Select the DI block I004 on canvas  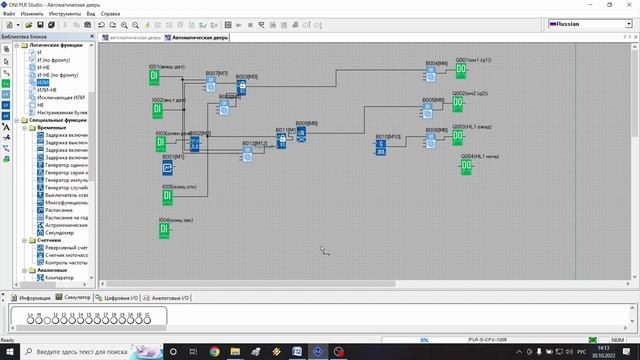164,231
